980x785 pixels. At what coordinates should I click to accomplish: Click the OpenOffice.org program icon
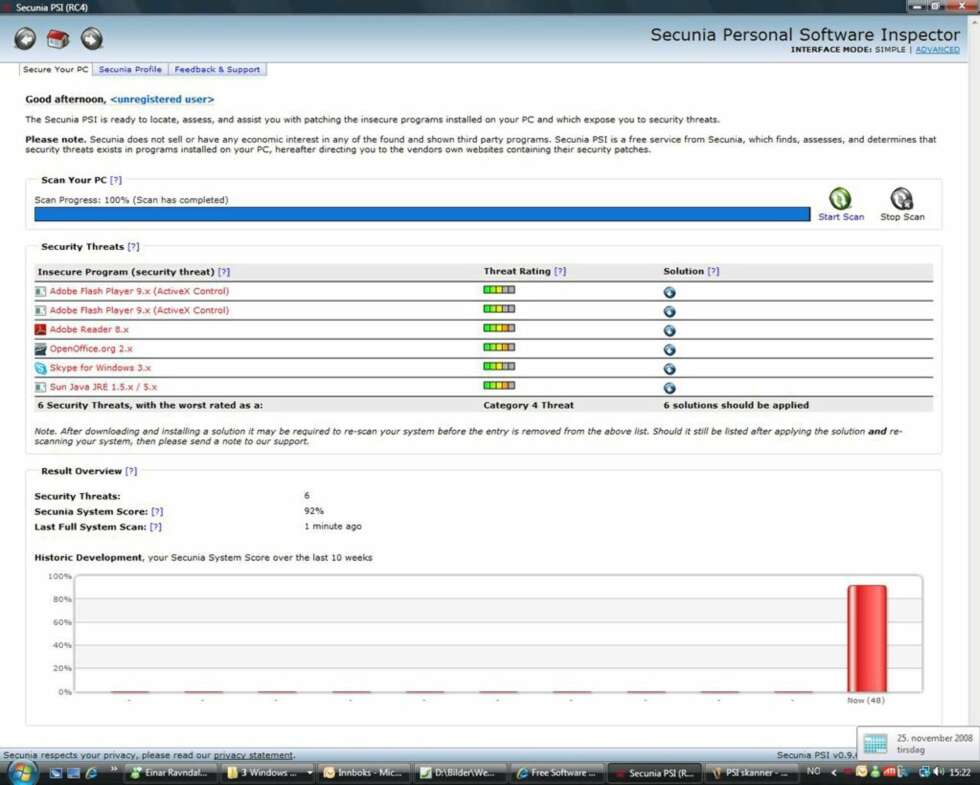point(41,349)
